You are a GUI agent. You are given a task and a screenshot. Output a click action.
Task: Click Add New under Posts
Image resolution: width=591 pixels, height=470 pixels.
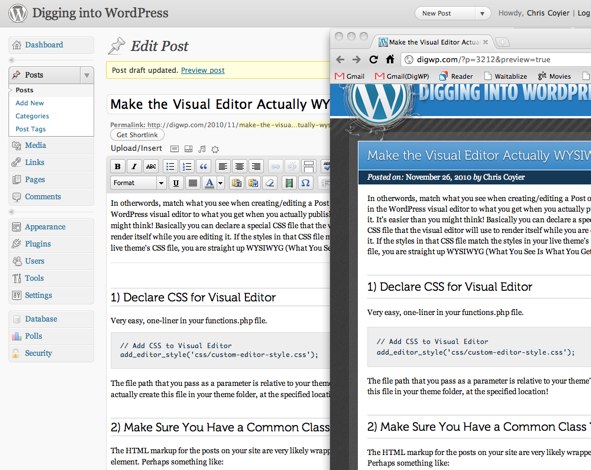[x=30, y=103]
